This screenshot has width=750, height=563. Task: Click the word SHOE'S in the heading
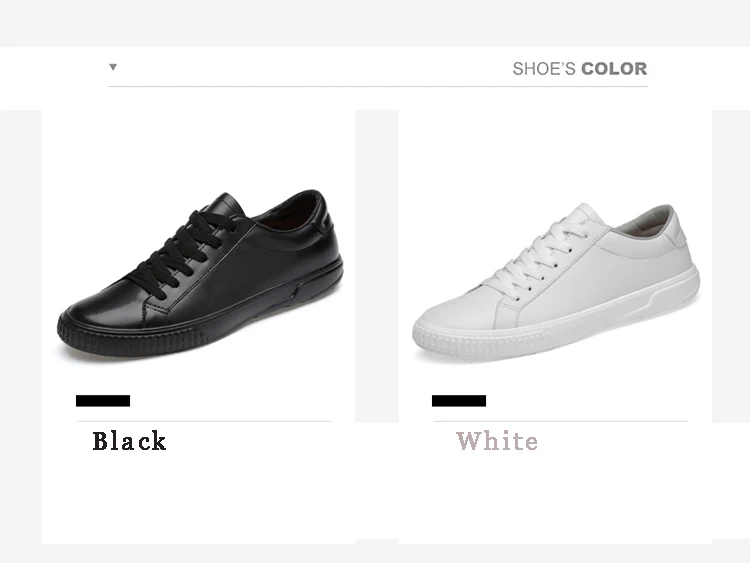click(544, 69)
